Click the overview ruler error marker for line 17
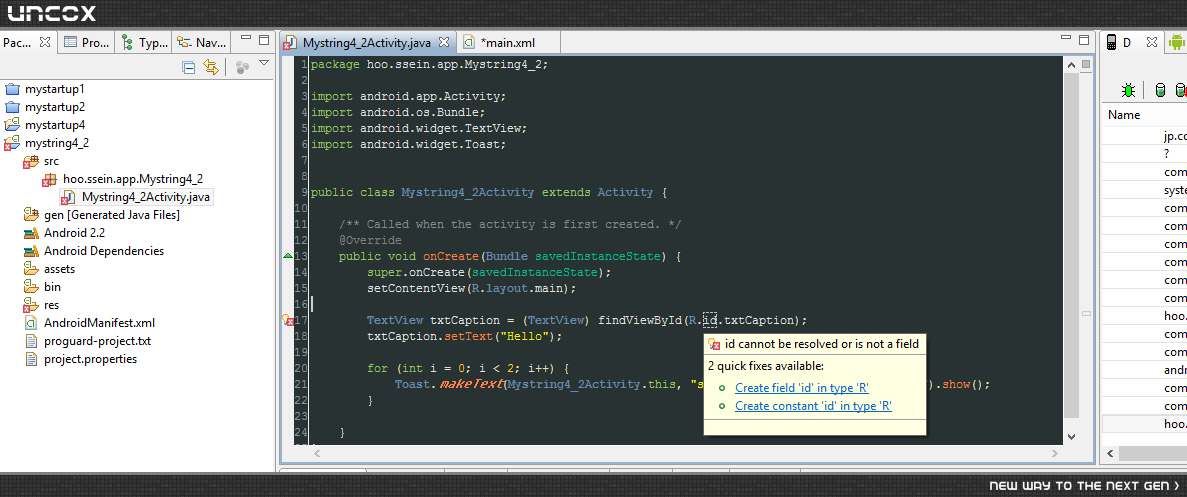 pyautogui.click(x=1086, y=313)
